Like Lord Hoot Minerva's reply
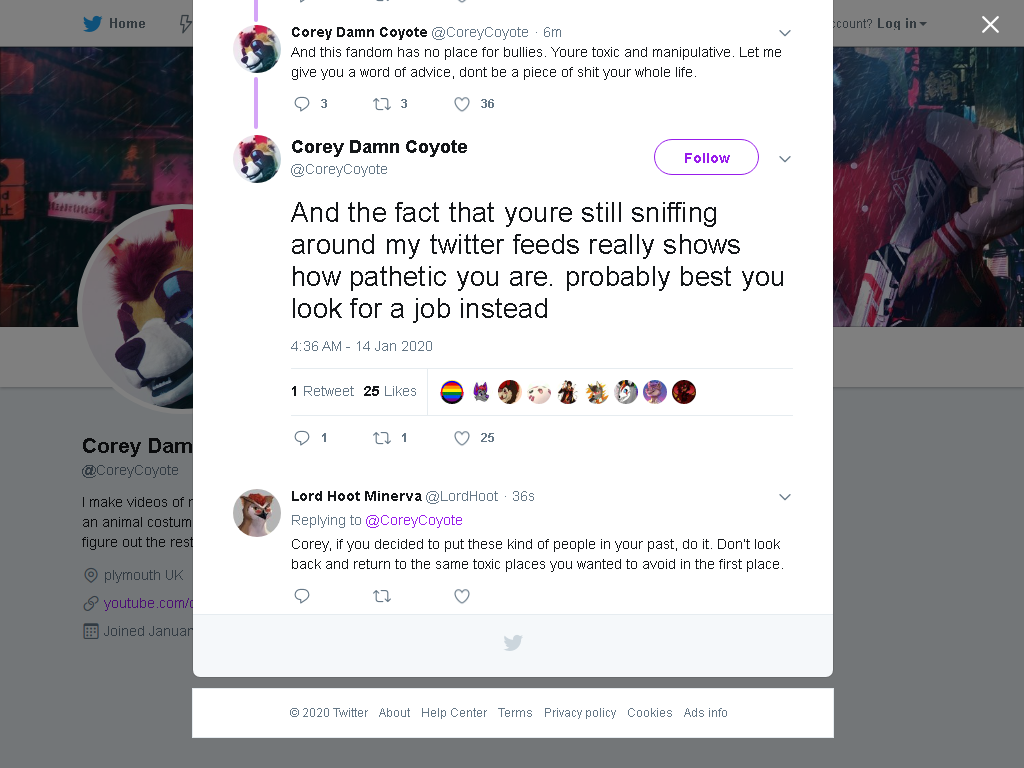 tap(462, 596)
